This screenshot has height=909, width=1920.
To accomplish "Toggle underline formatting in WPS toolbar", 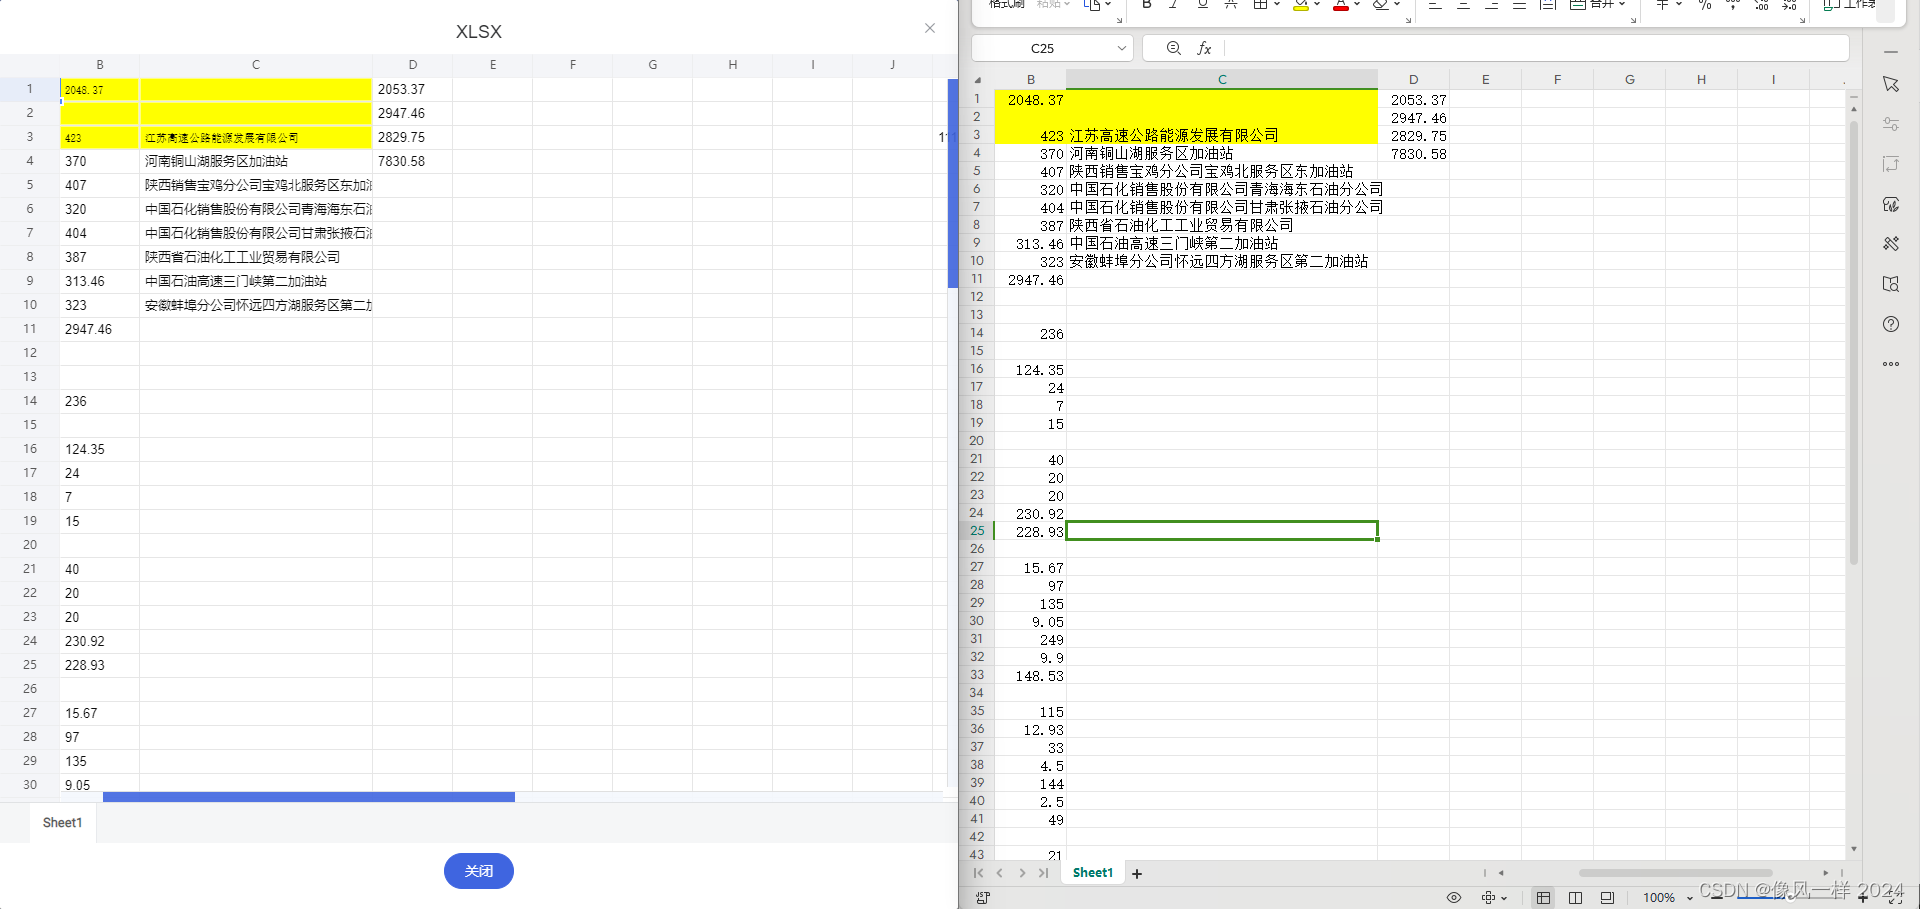I will (1202, 4).
